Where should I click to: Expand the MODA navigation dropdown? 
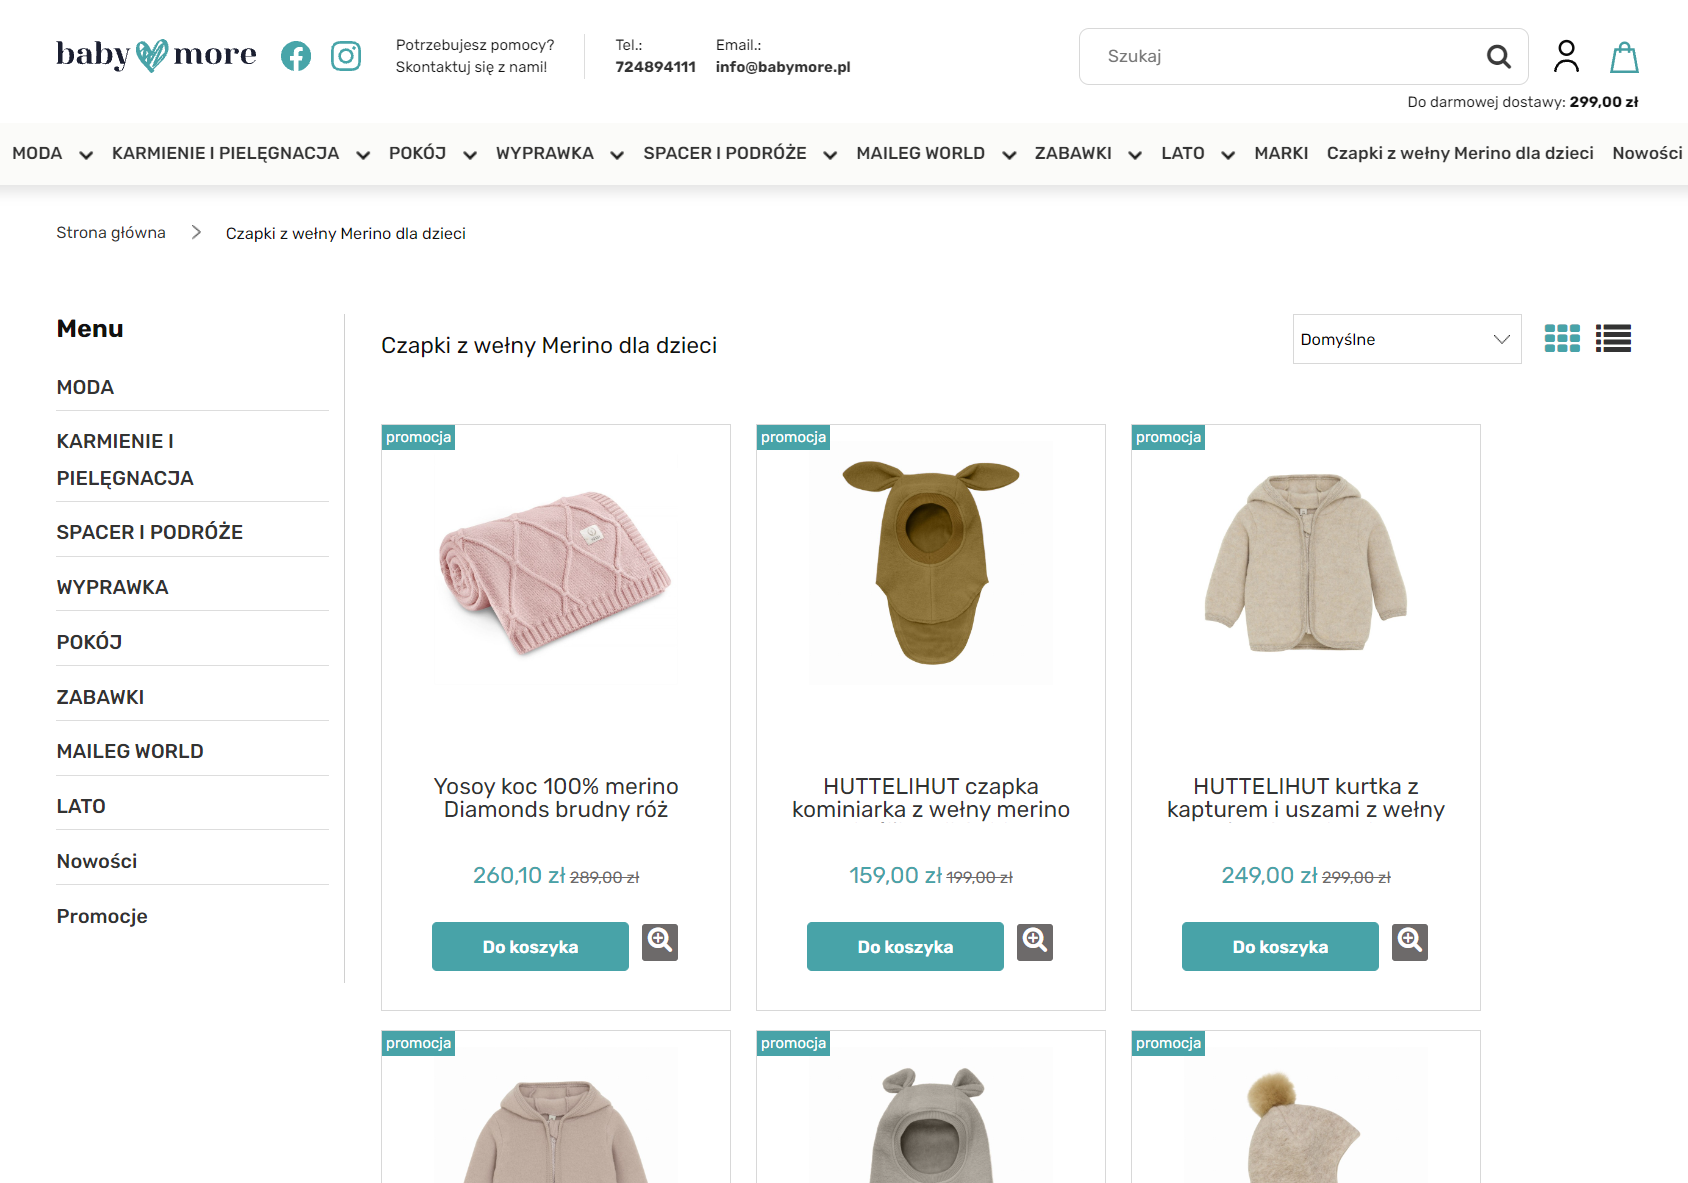pyautogui.click(x=86, y=155)
